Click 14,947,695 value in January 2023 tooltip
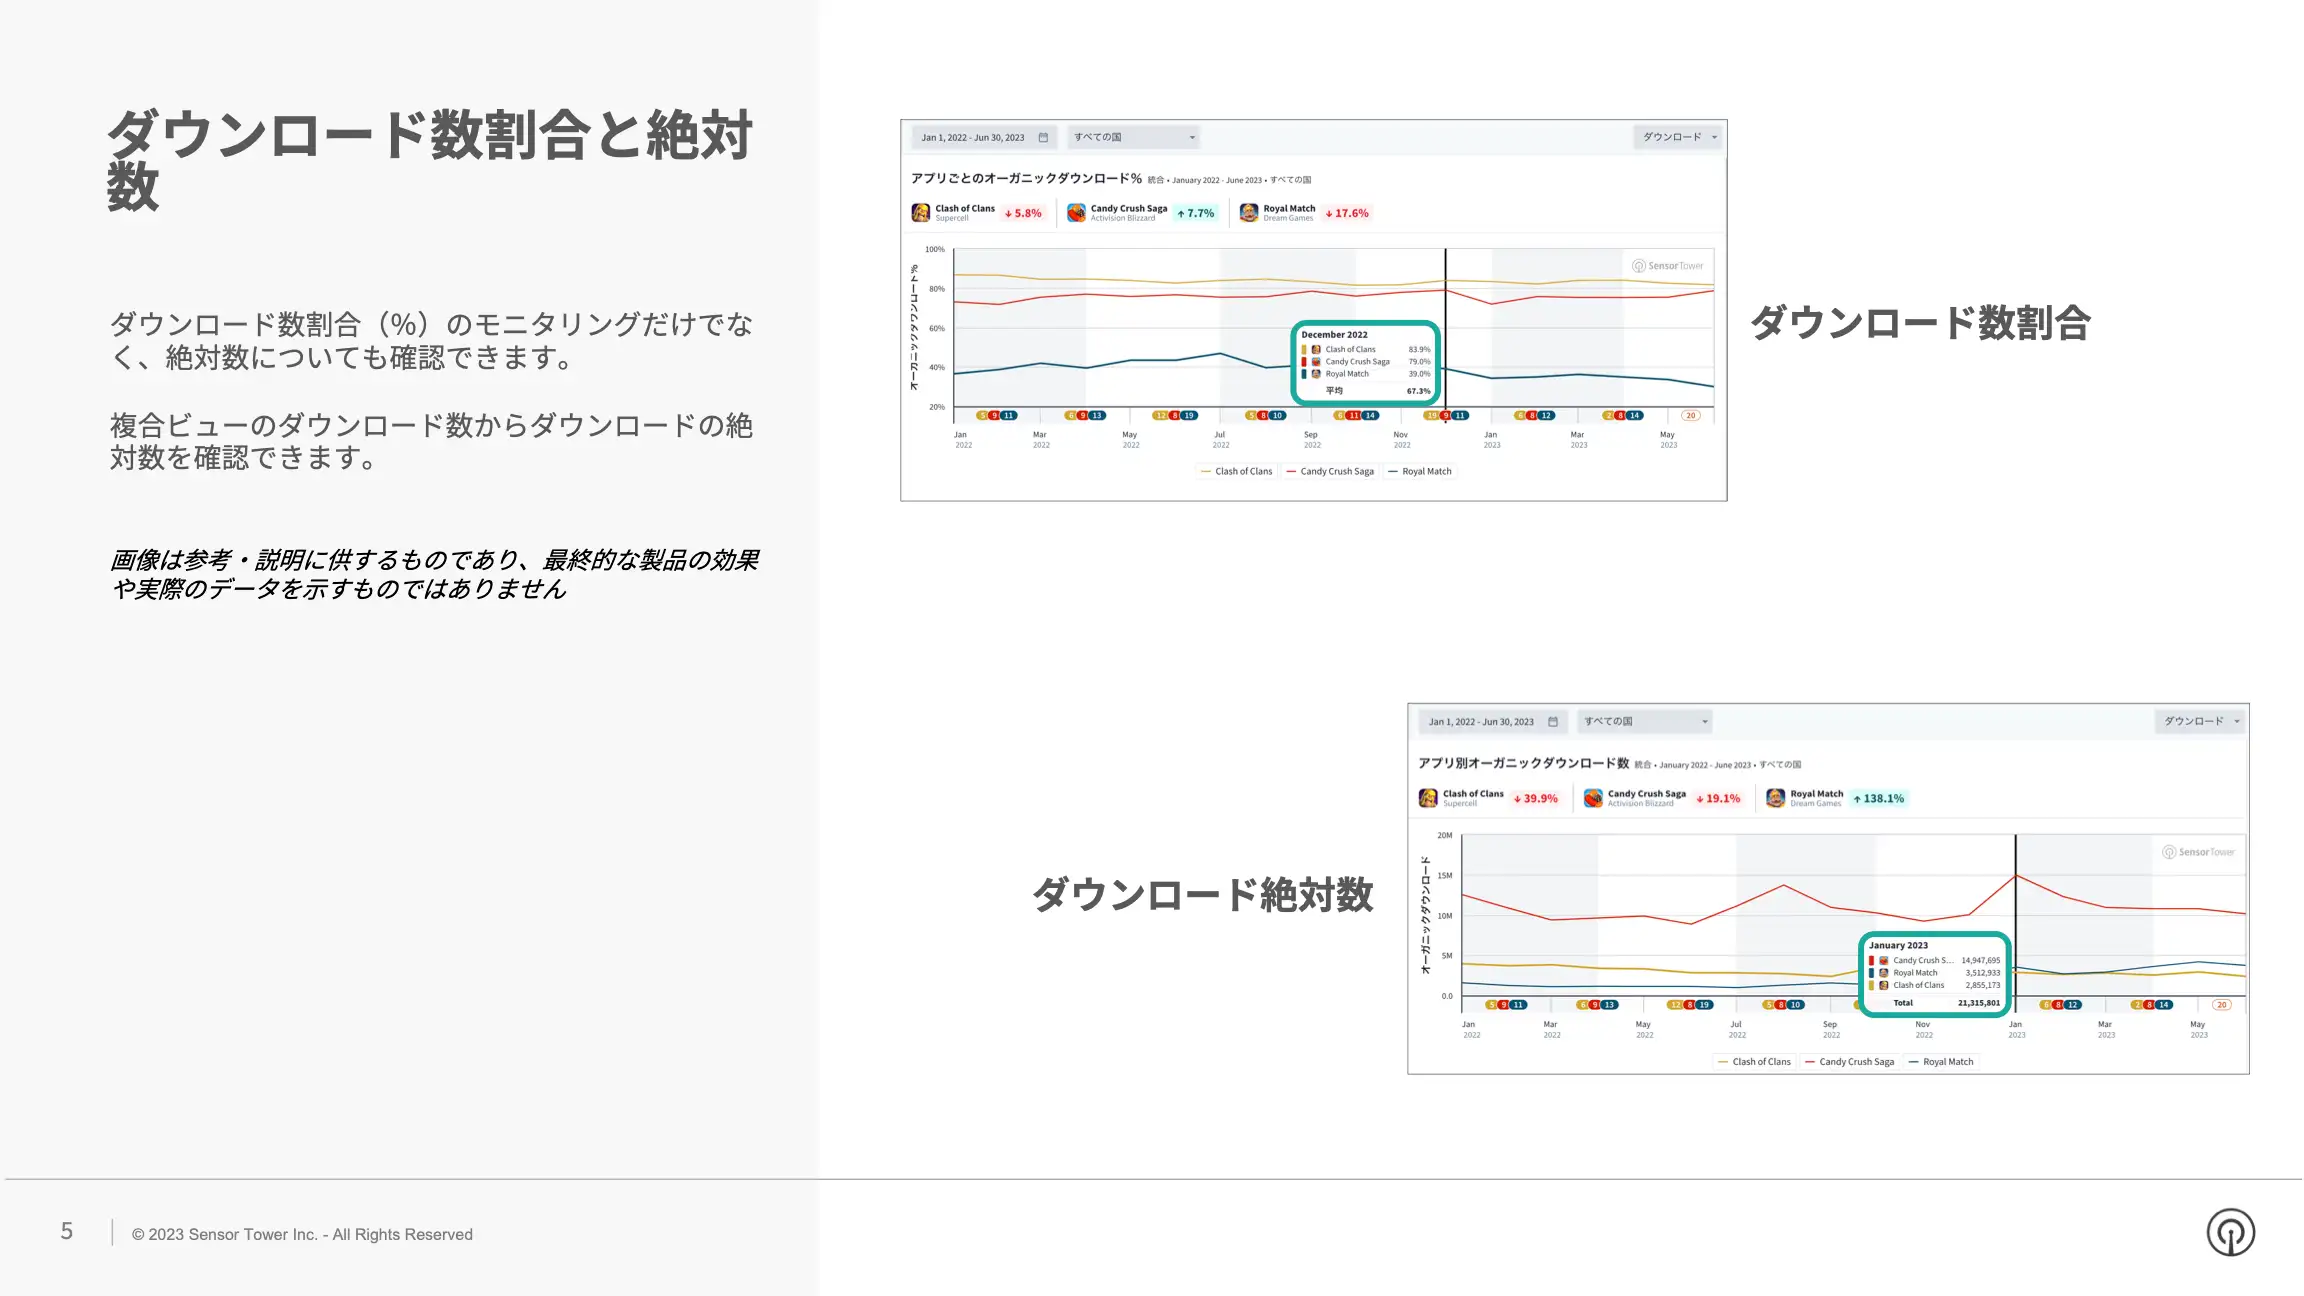Image resolution: width=2304 pixels, height=1296 pixels. click(1981, 961)
